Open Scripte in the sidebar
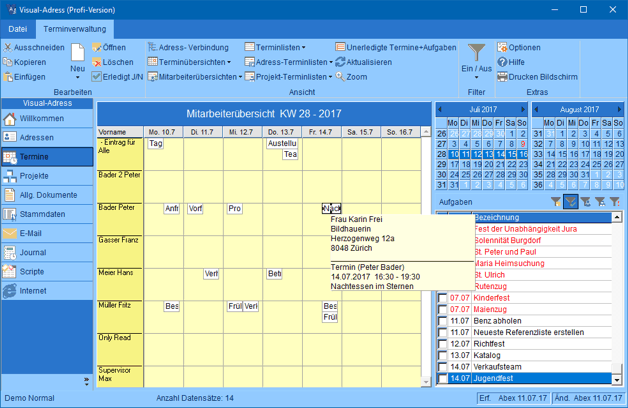Viewport: 628px width, 408px height. pos(47,271)
